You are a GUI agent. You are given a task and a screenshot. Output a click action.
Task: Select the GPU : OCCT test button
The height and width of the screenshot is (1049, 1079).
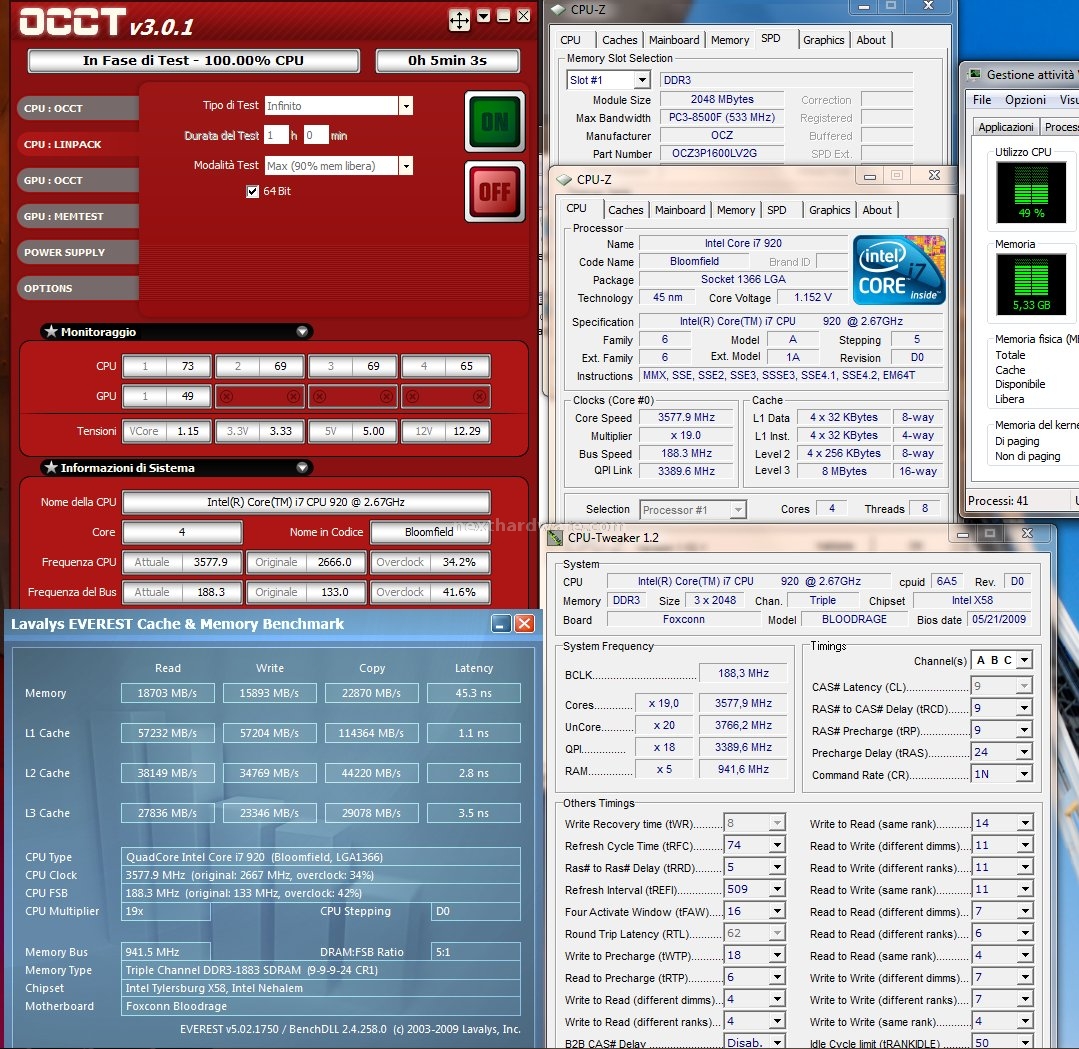[77, 180]
